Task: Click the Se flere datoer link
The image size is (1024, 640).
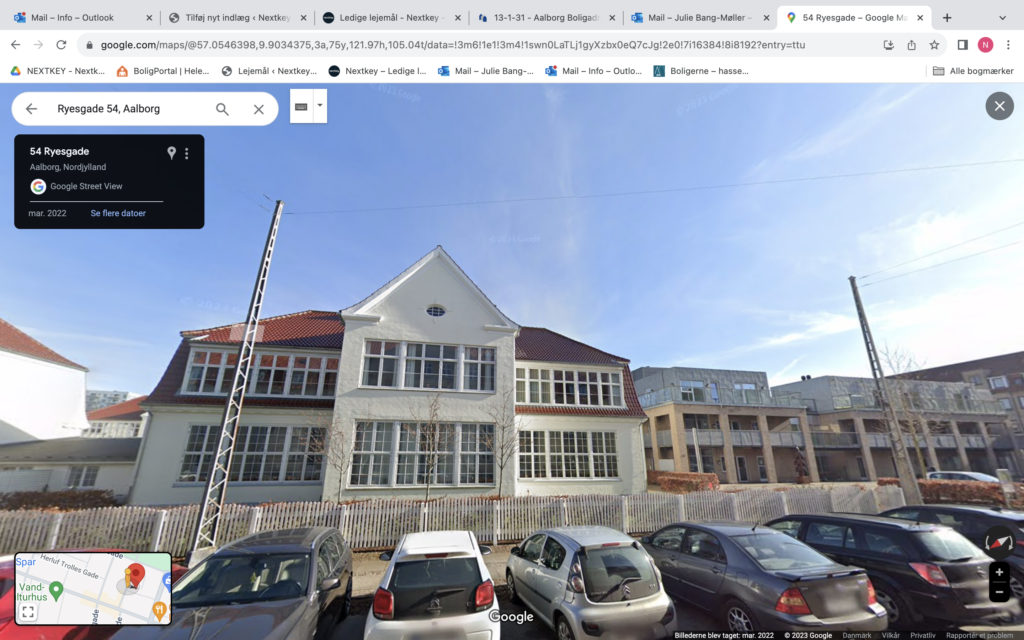Action: tap(118, 214)
